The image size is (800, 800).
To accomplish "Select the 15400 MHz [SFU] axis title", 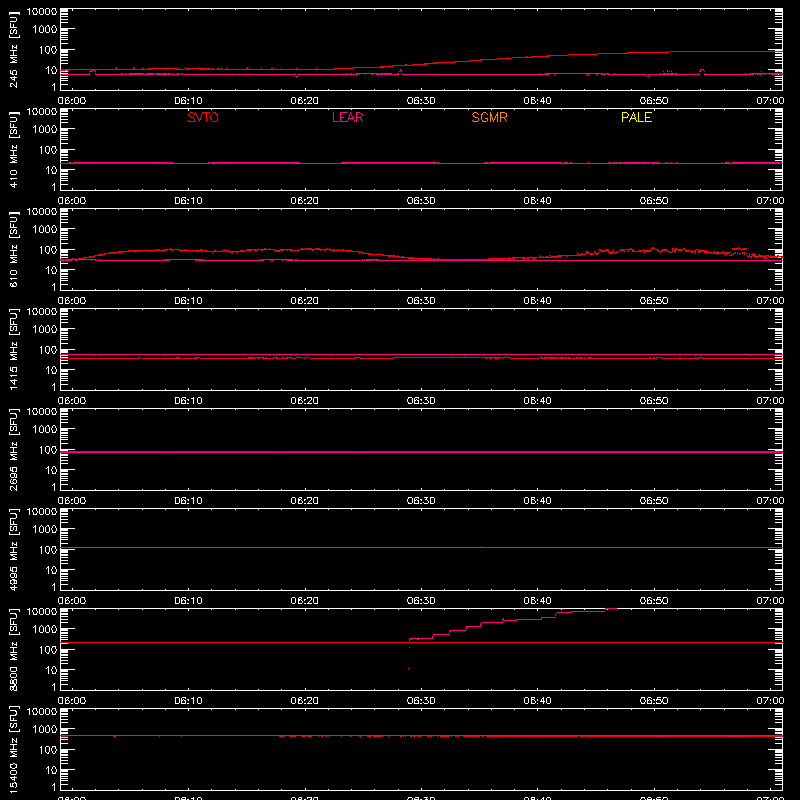I will click(x=14, y=749).
